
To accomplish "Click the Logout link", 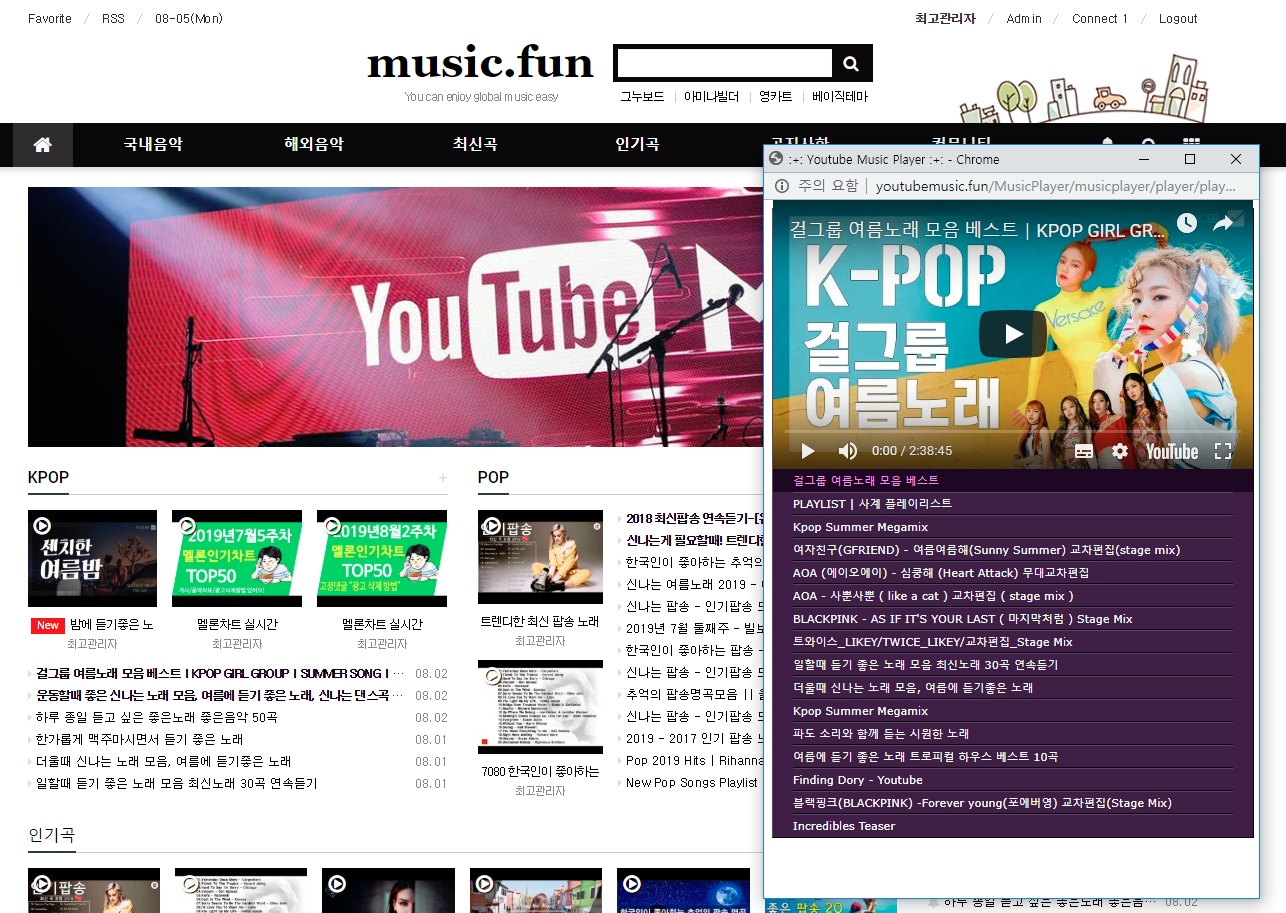I will 1177,19.
